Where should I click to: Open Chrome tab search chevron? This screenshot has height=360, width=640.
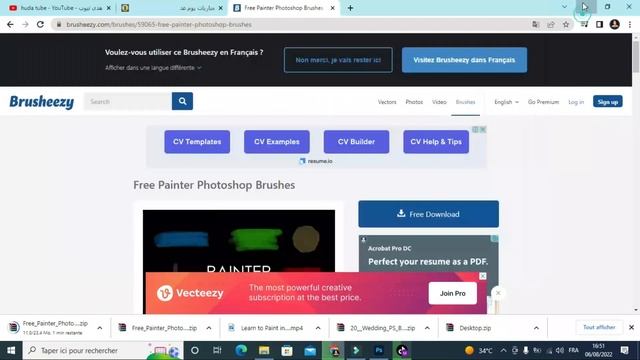tap(564, 7)
